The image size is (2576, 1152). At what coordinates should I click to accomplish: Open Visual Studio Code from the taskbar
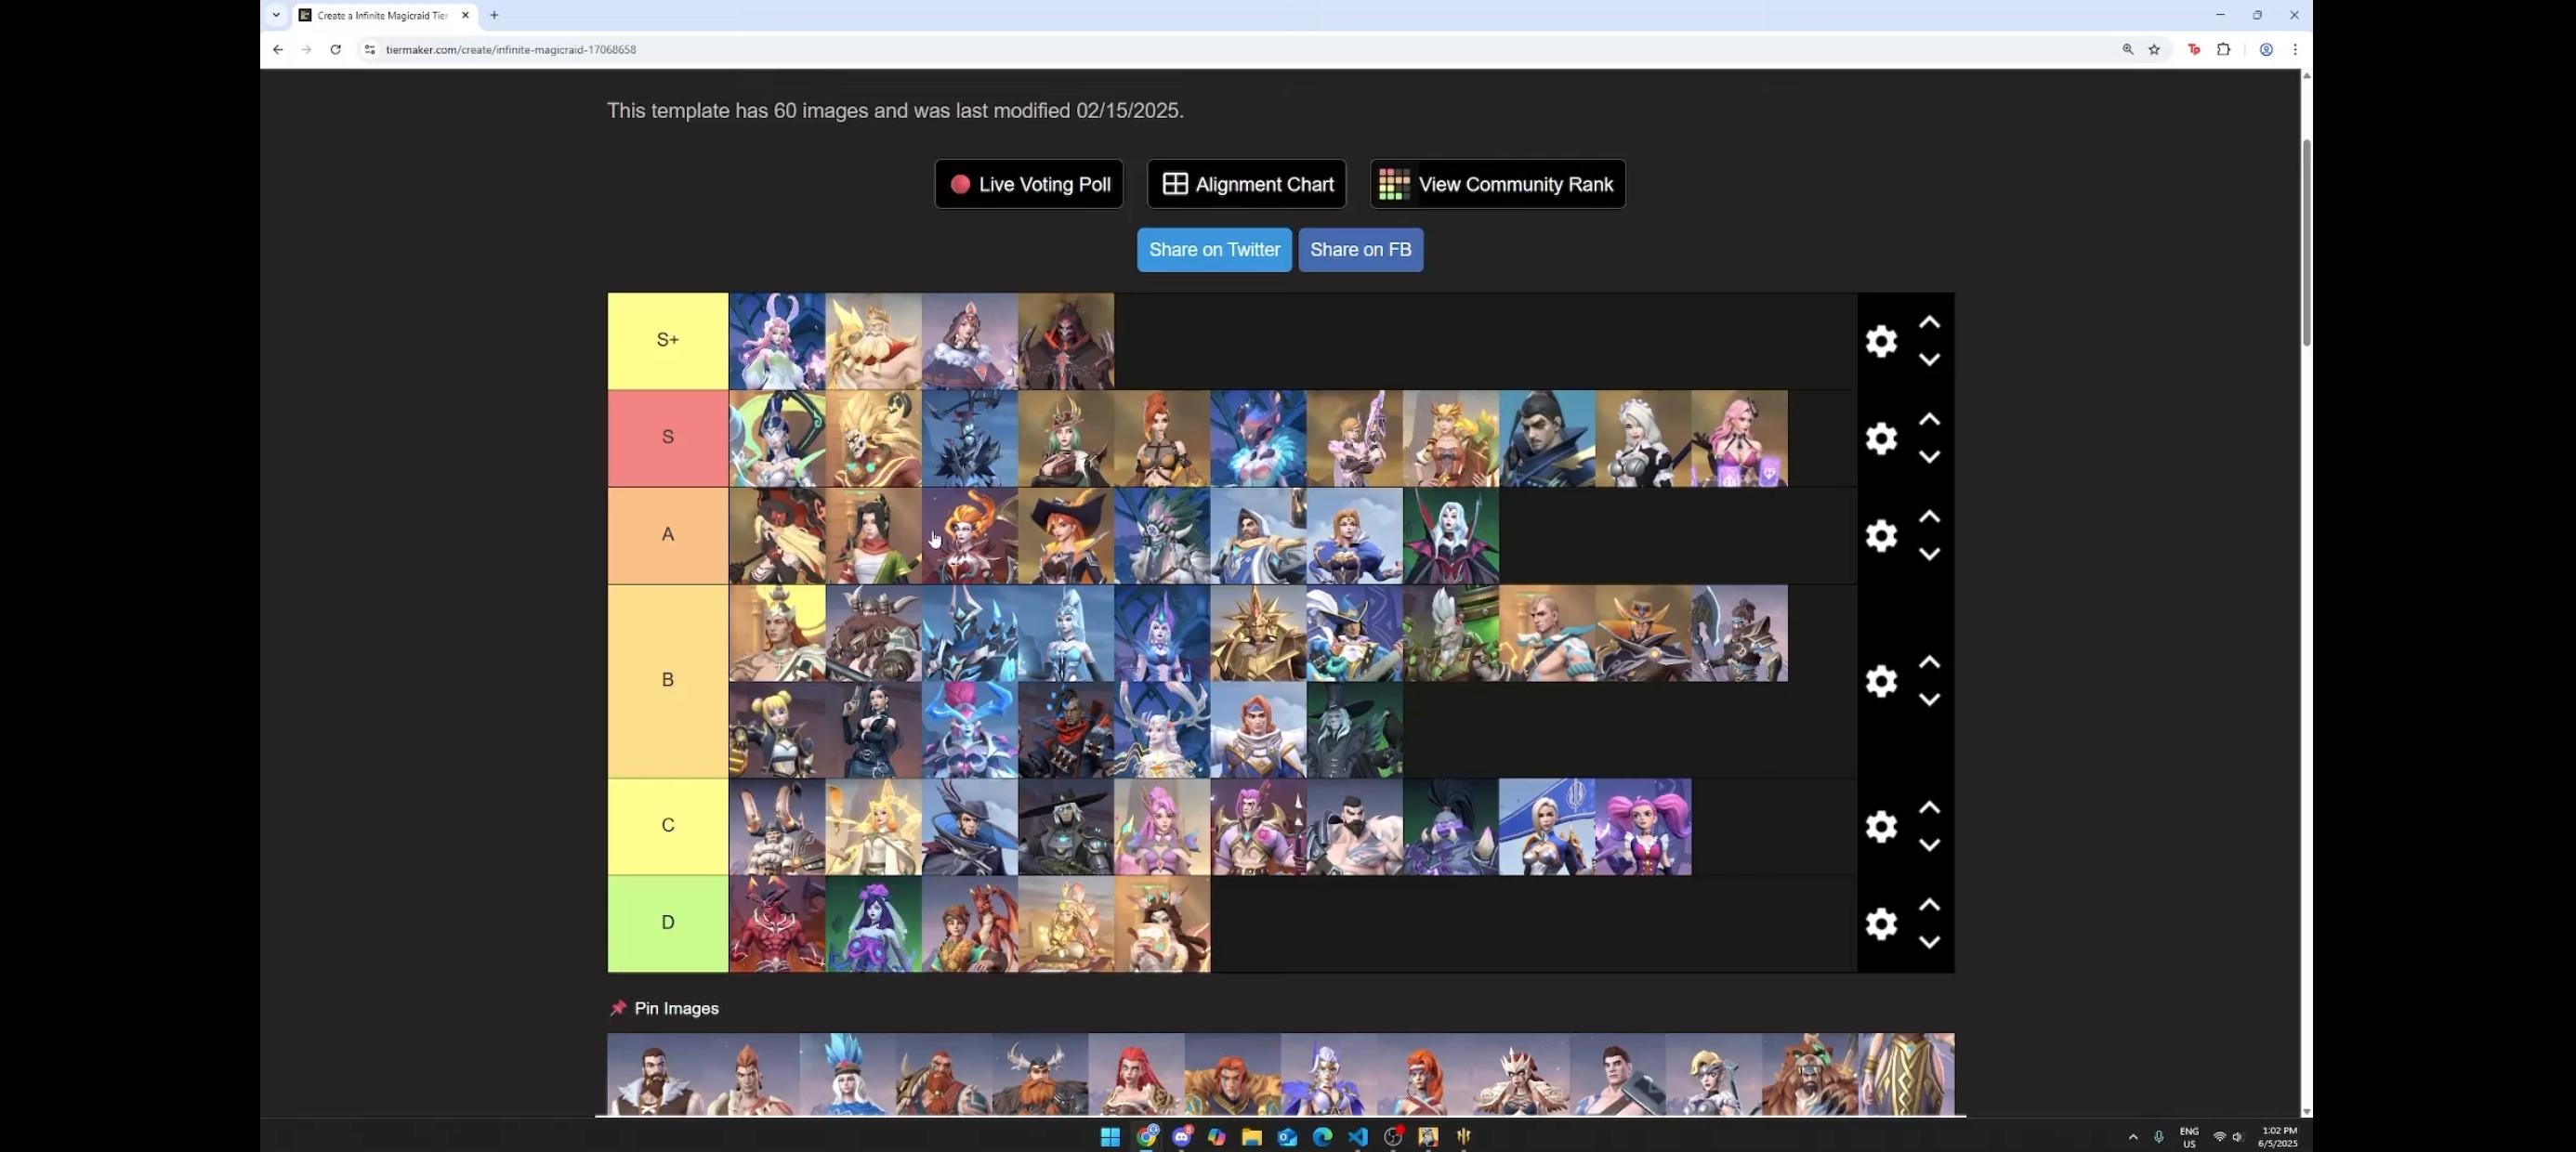(1357, 1136)
